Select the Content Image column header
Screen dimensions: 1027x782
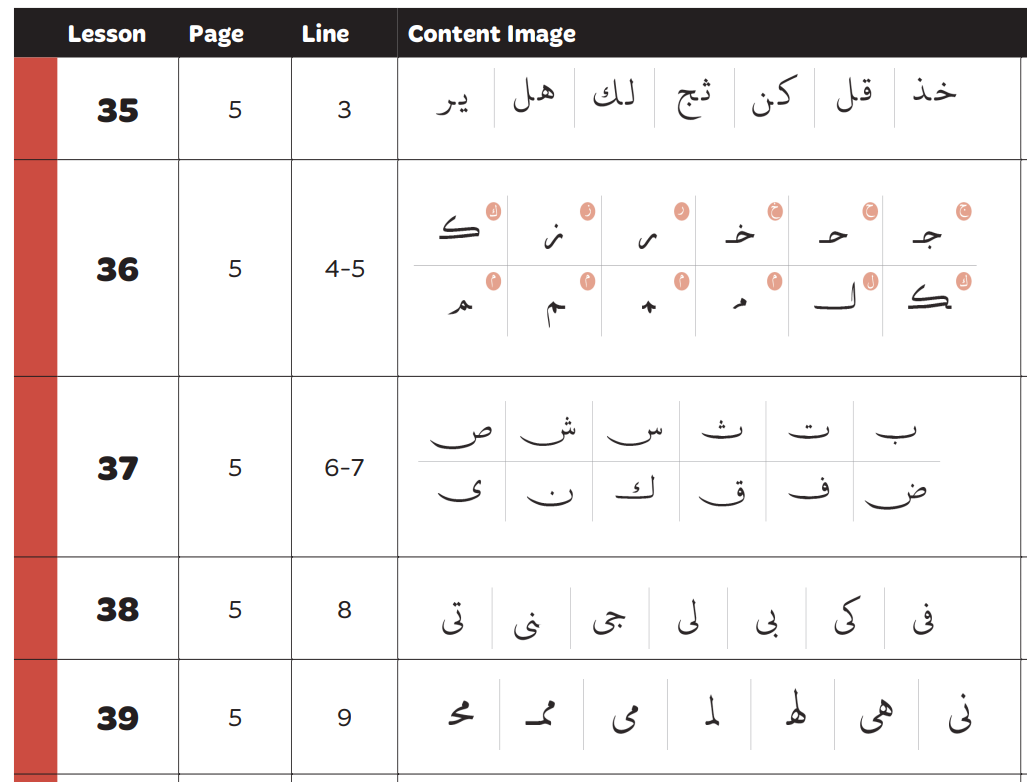[491, 34]
